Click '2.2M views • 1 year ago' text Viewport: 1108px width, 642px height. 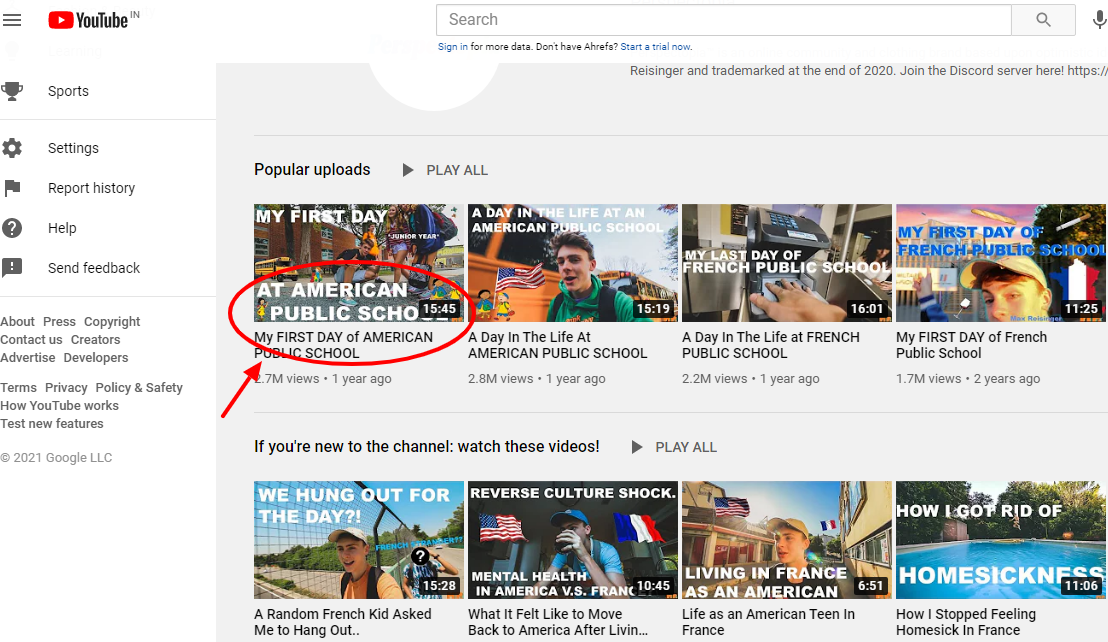750,379
